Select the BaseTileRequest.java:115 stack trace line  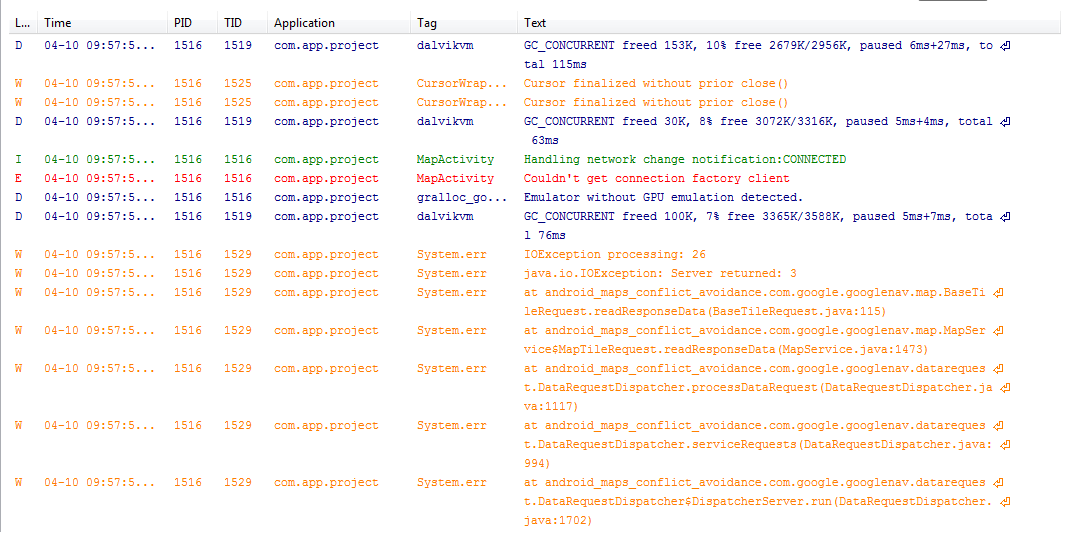764,302
